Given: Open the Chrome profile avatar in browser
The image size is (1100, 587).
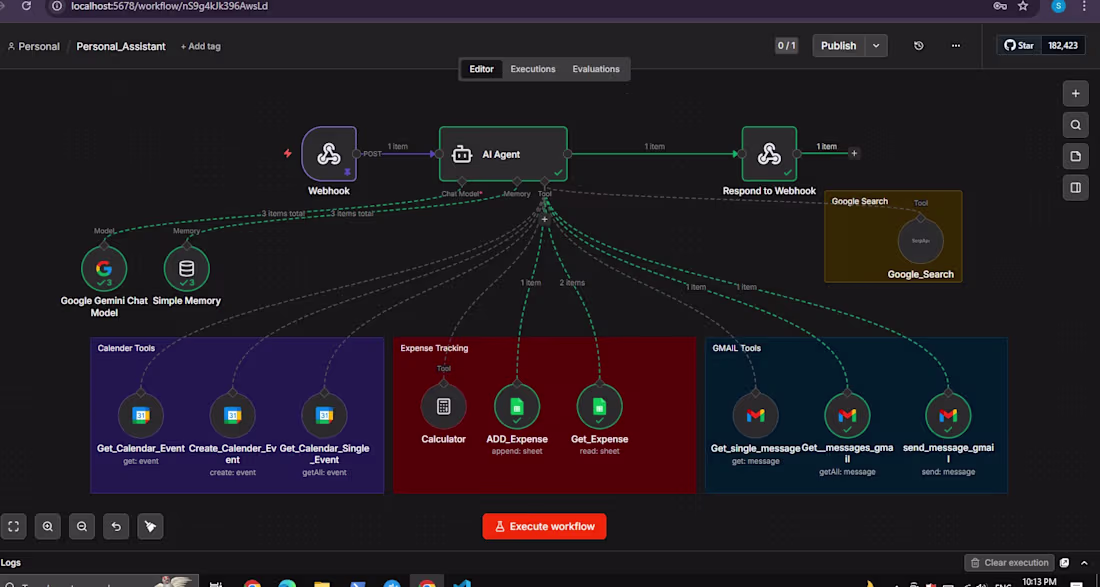Looking at the screenshot, I should click(1059, 6).
